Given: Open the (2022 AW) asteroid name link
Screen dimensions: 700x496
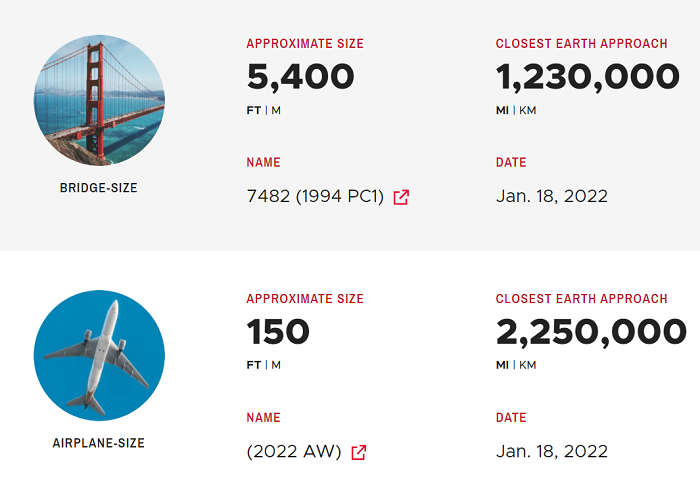Looking at the screenshot, I should (294, 452).
